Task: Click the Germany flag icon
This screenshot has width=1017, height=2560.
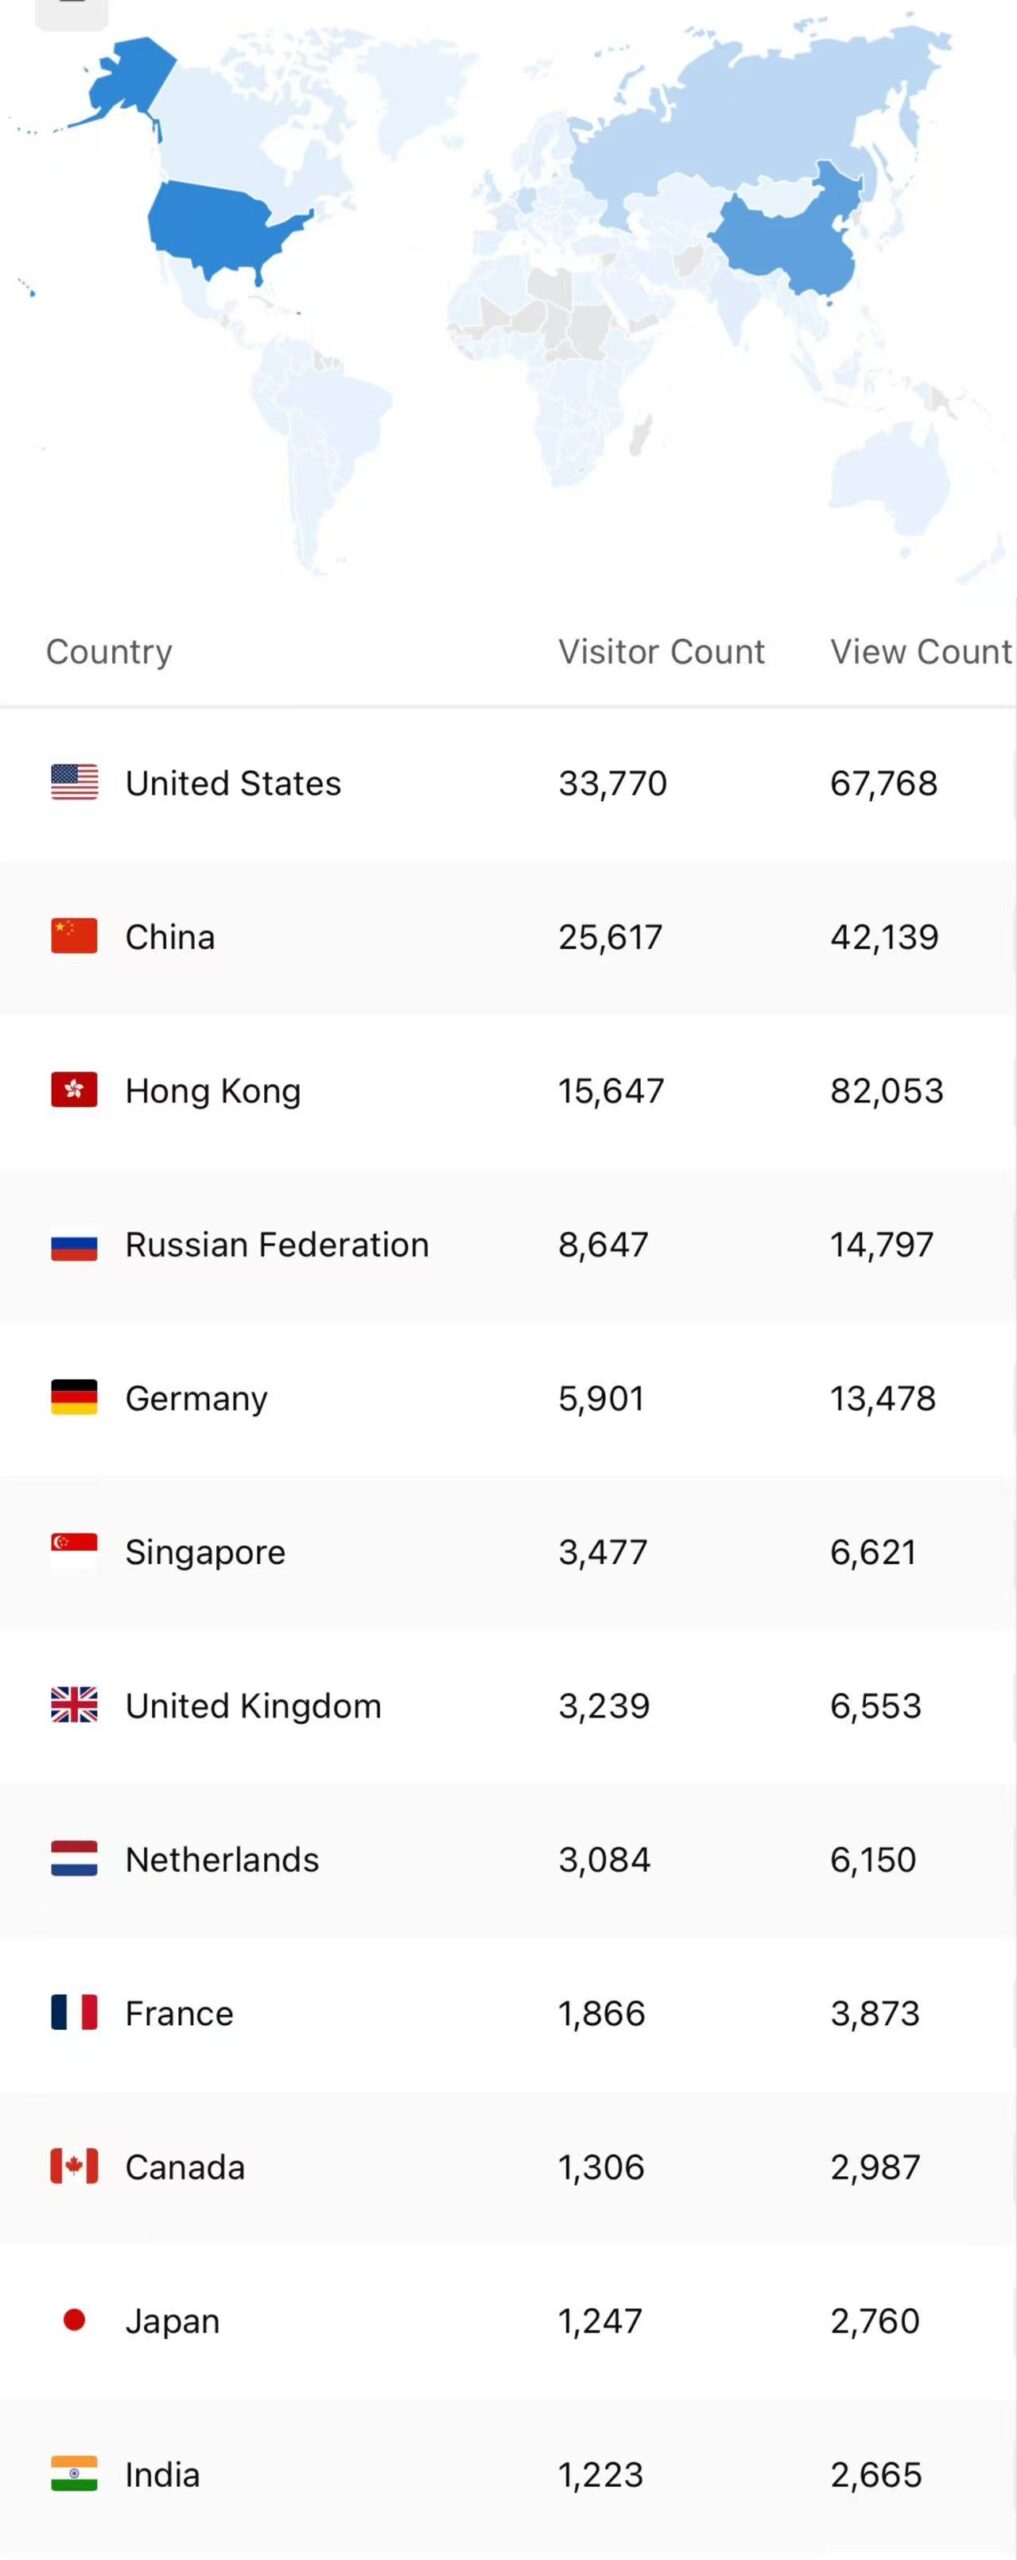Action: click(x=74, y=1397)
